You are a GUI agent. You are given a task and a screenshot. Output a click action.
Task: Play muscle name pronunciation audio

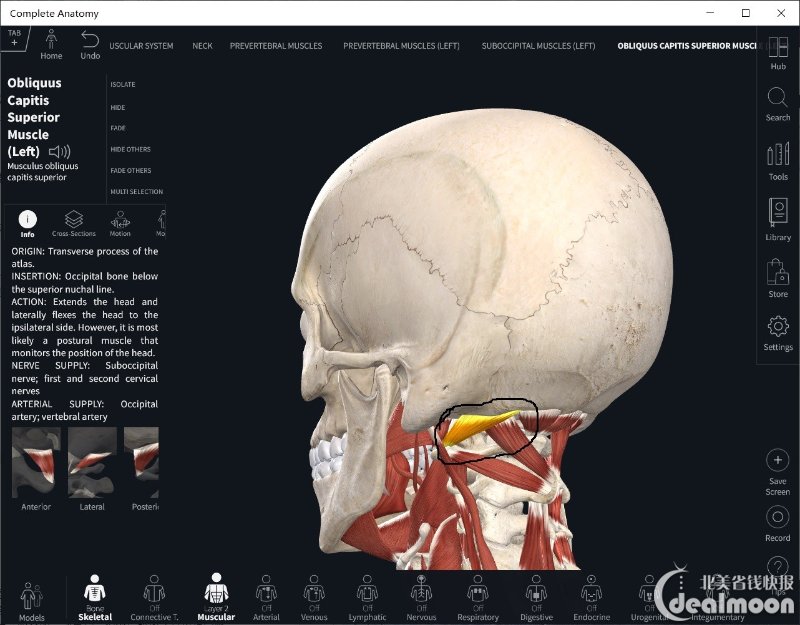(60, 152)
